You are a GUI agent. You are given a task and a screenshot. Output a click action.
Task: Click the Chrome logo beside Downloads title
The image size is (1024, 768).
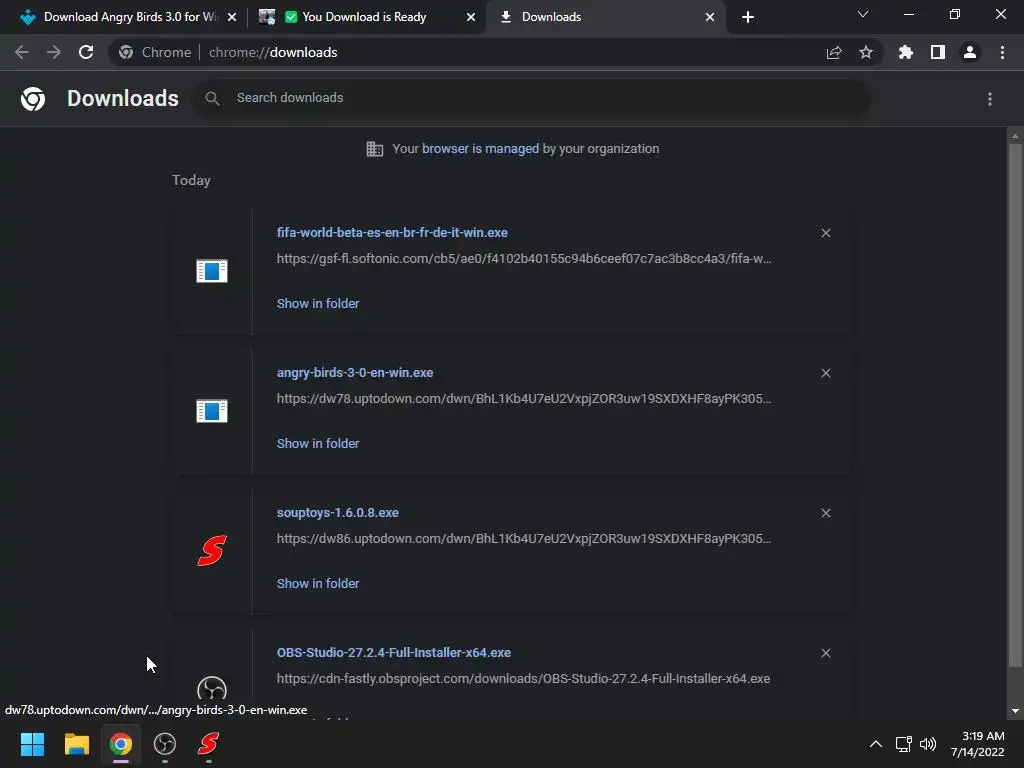point(33,99)
